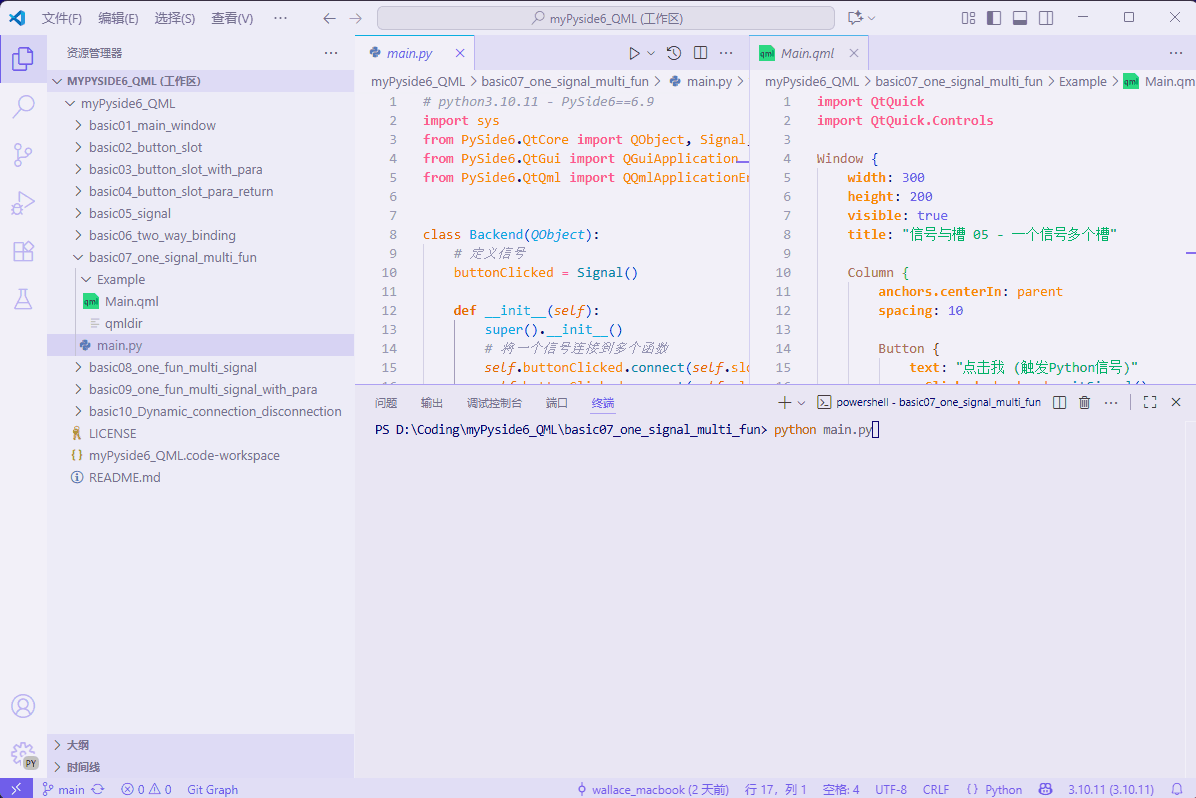Image resolution: width=1196 pixels, height=798 pixels.
Task: Close the main.py editor tab
Action: click(x=460, y=53)
